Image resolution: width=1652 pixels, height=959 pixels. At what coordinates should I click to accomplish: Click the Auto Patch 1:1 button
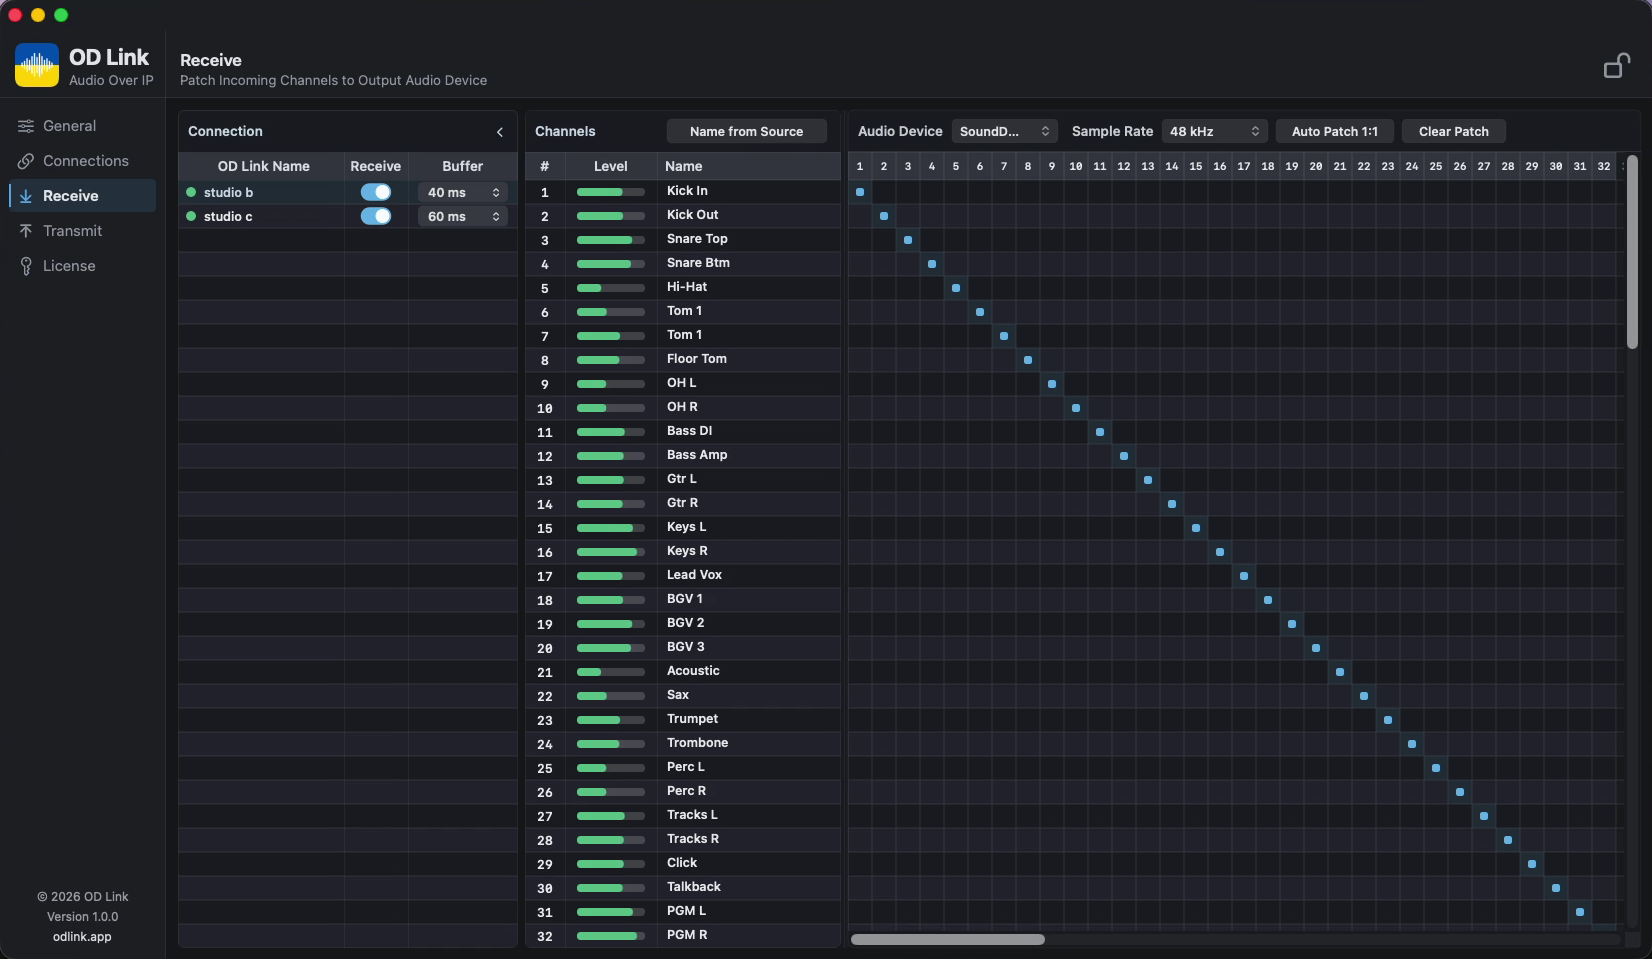1335,131
